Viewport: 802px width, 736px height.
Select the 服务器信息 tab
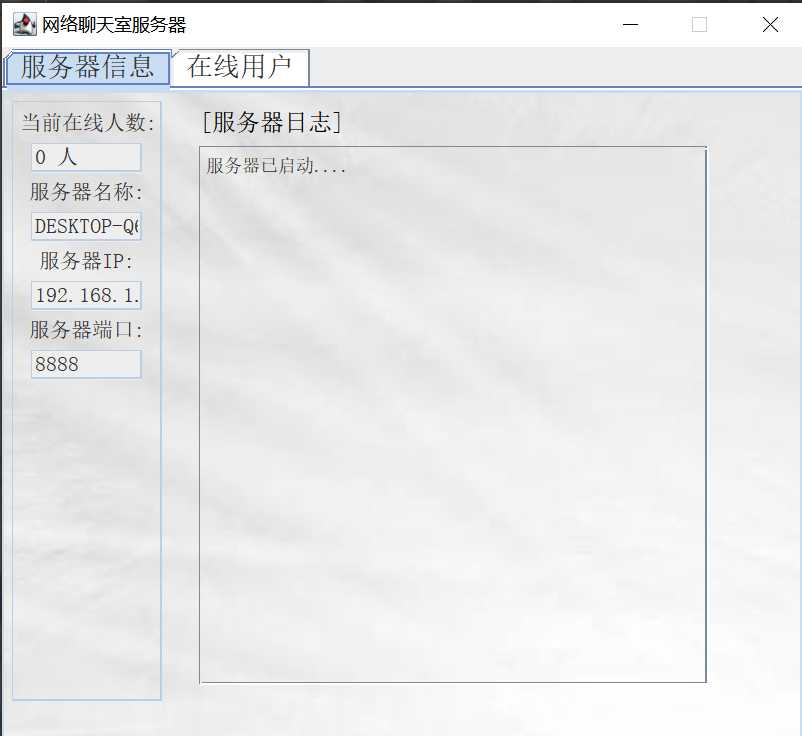tap(88, 67)
